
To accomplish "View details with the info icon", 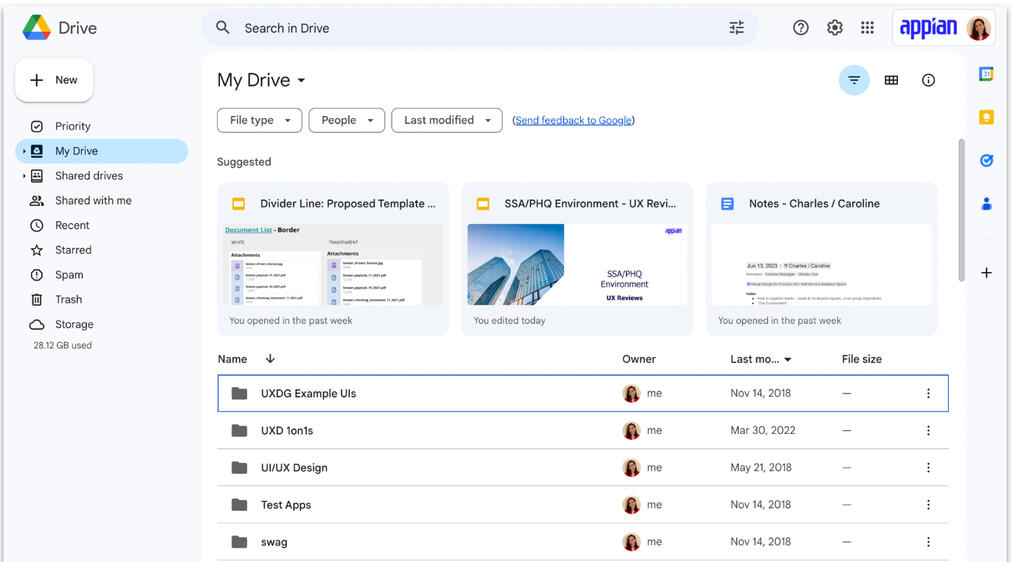I will [928, 80].
